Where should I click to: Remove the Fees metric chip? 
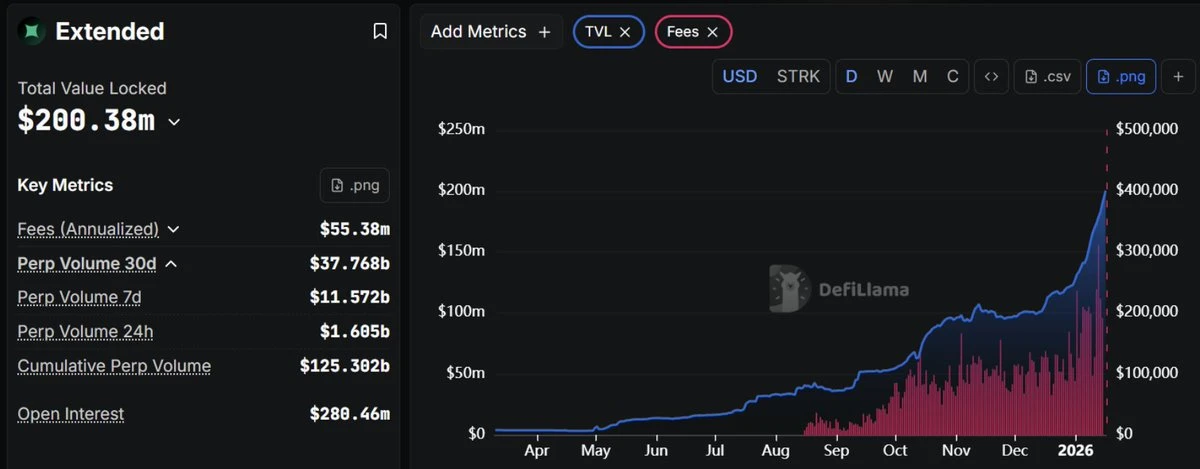(x=713, y=32)
